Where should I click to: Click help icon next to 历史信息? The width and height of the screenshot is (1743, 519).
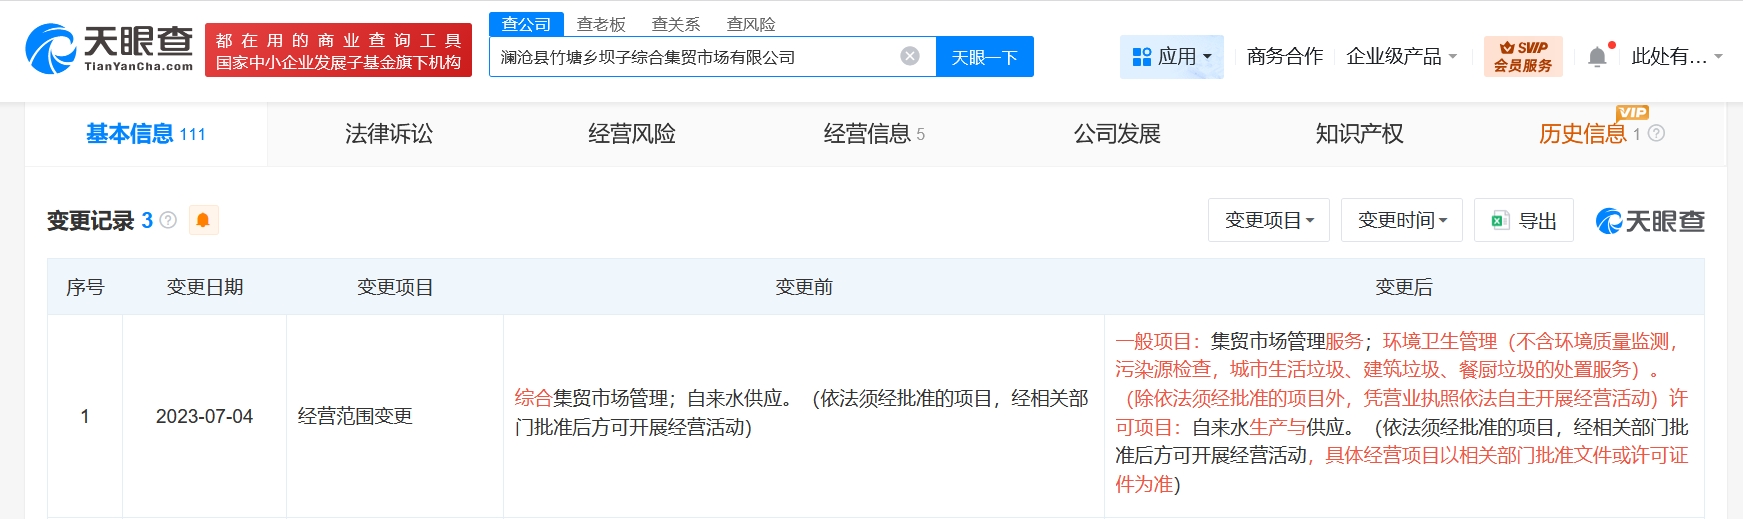[x=1656, y=133]
